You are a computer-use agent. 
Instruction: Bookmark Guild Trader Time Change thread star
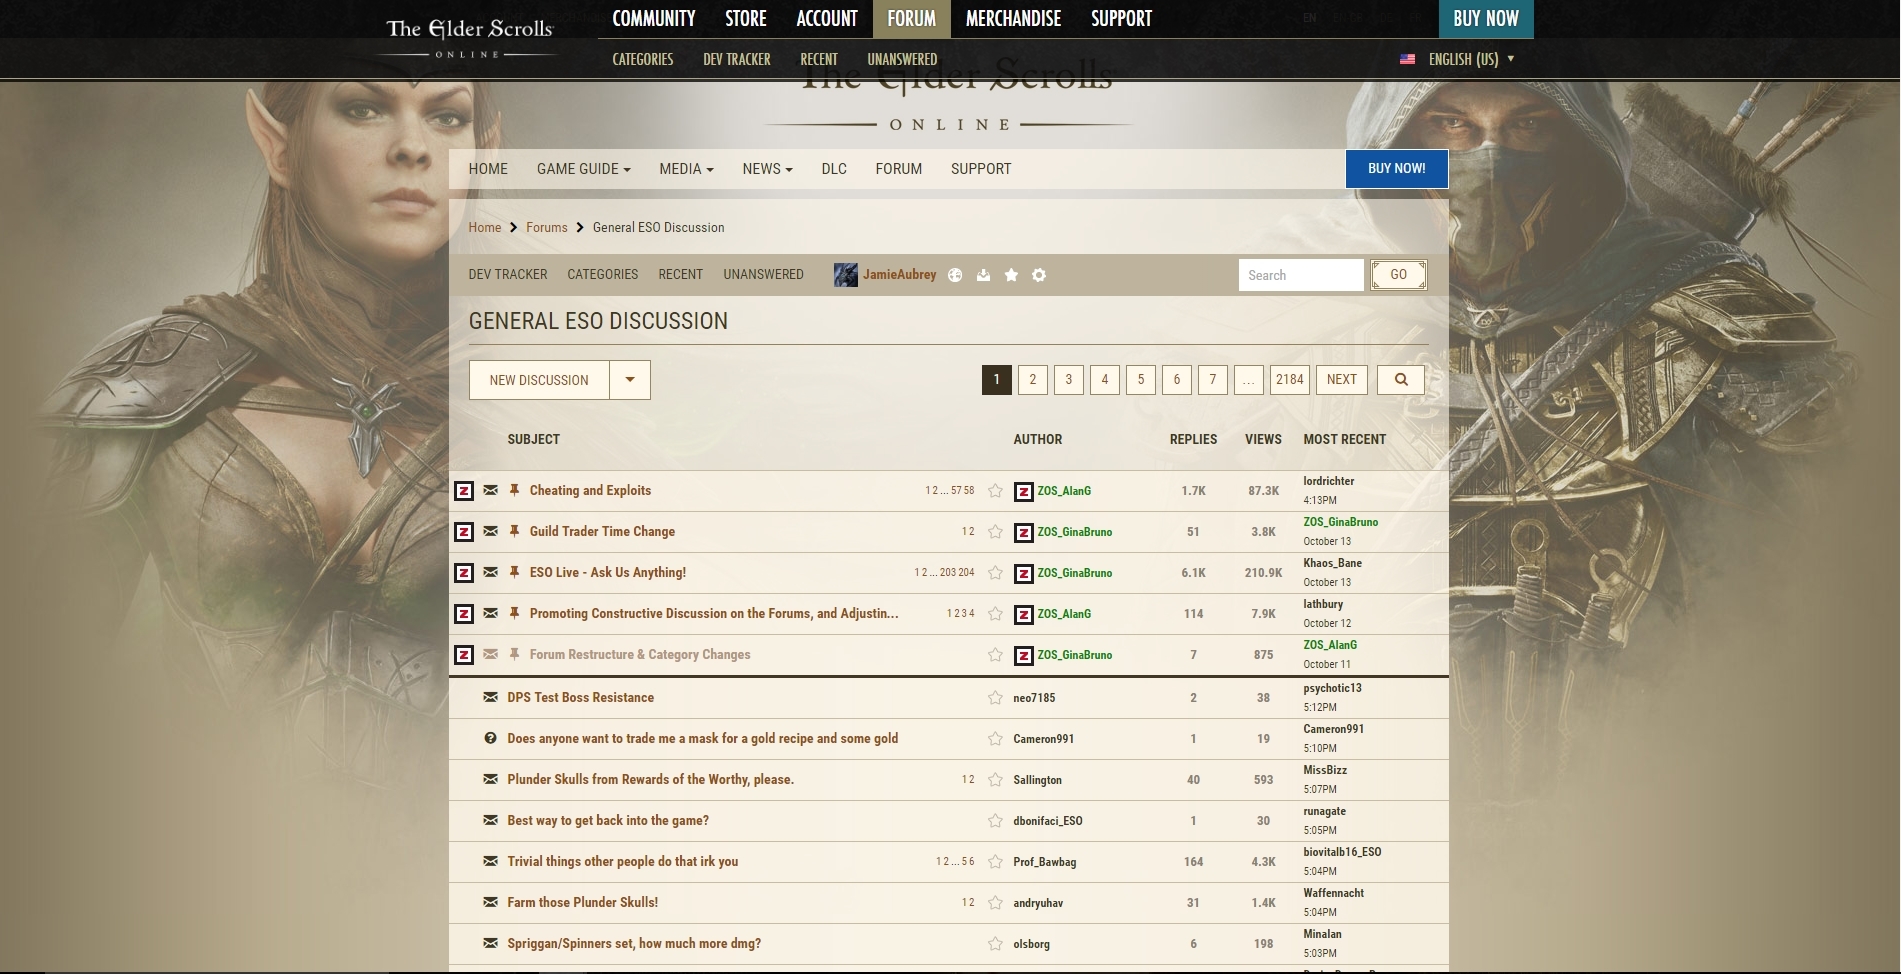(x=995, y=532)
